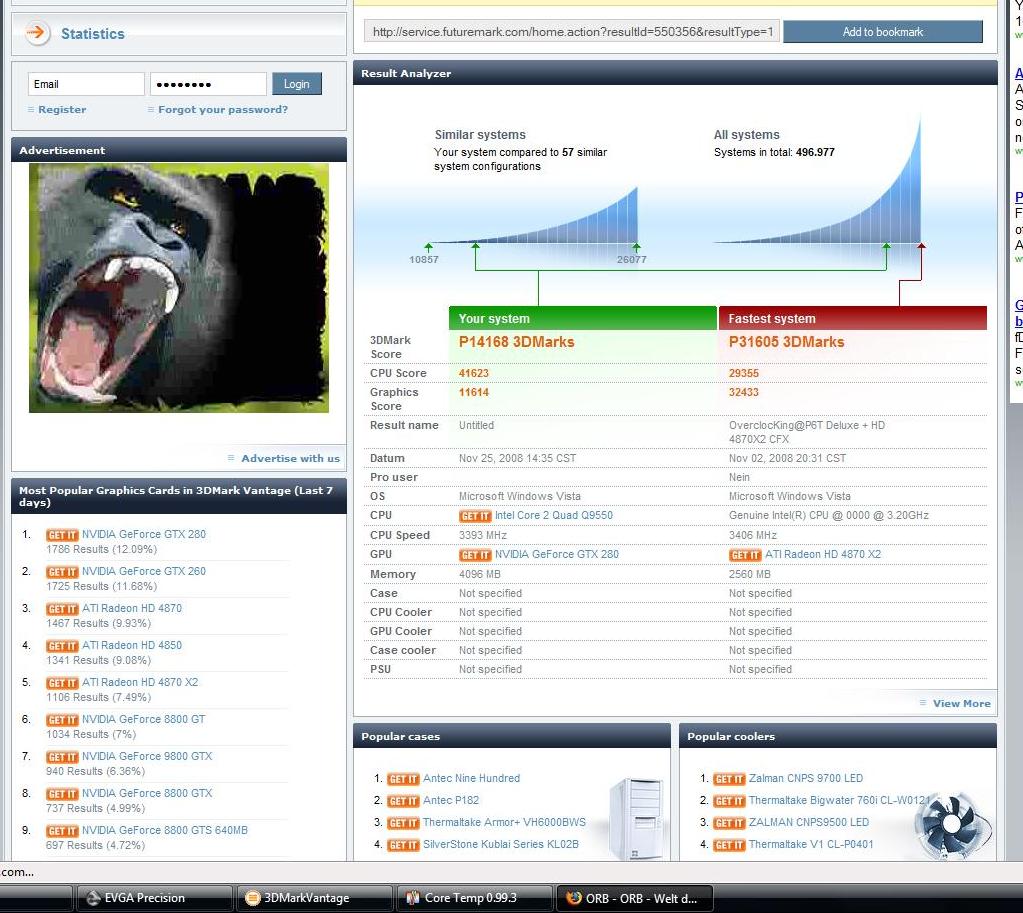Click GET IT badge for GeForce GTX 280 in popular list
This screenshot has height=913, width=1023.
pos(62,534)
